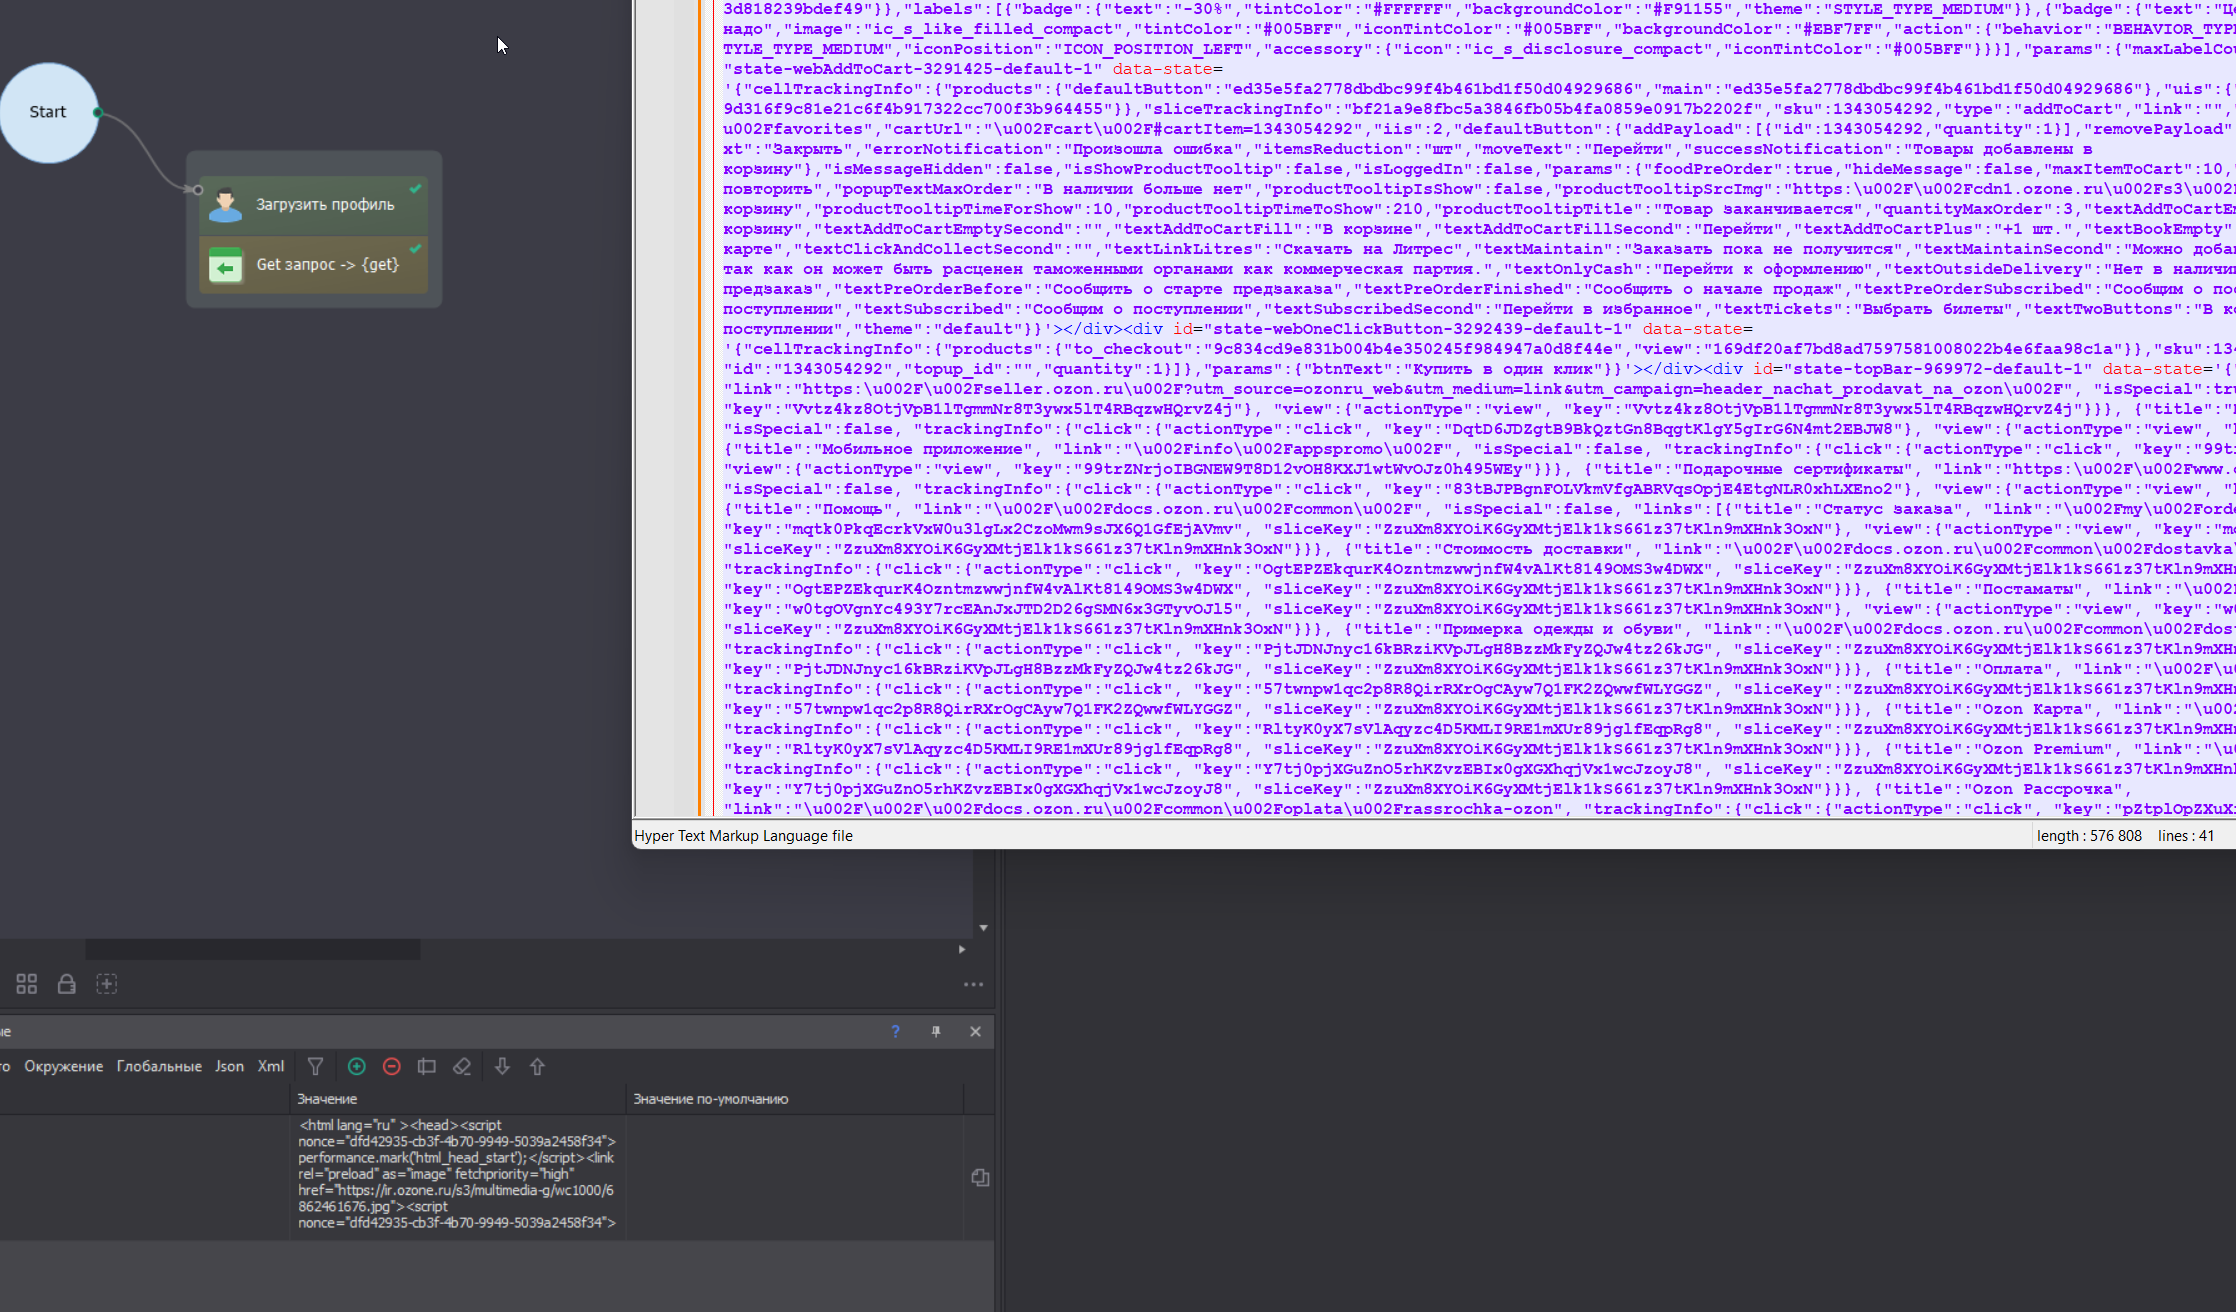Click the rename frame icon beside remove
The image size is (2236, 1312).
(427, 1067)
